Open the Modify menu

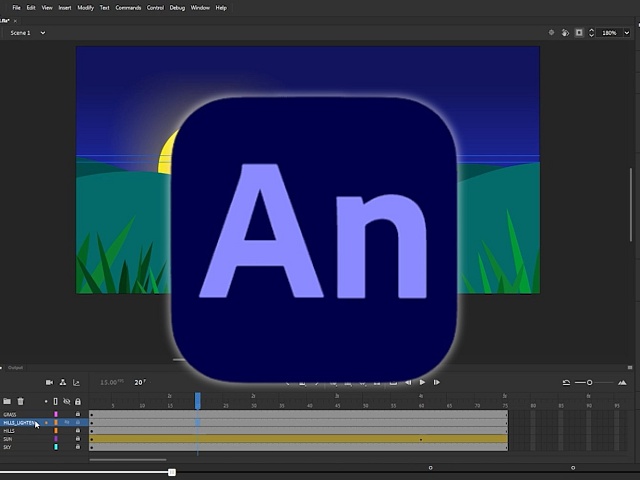[86, 7]
